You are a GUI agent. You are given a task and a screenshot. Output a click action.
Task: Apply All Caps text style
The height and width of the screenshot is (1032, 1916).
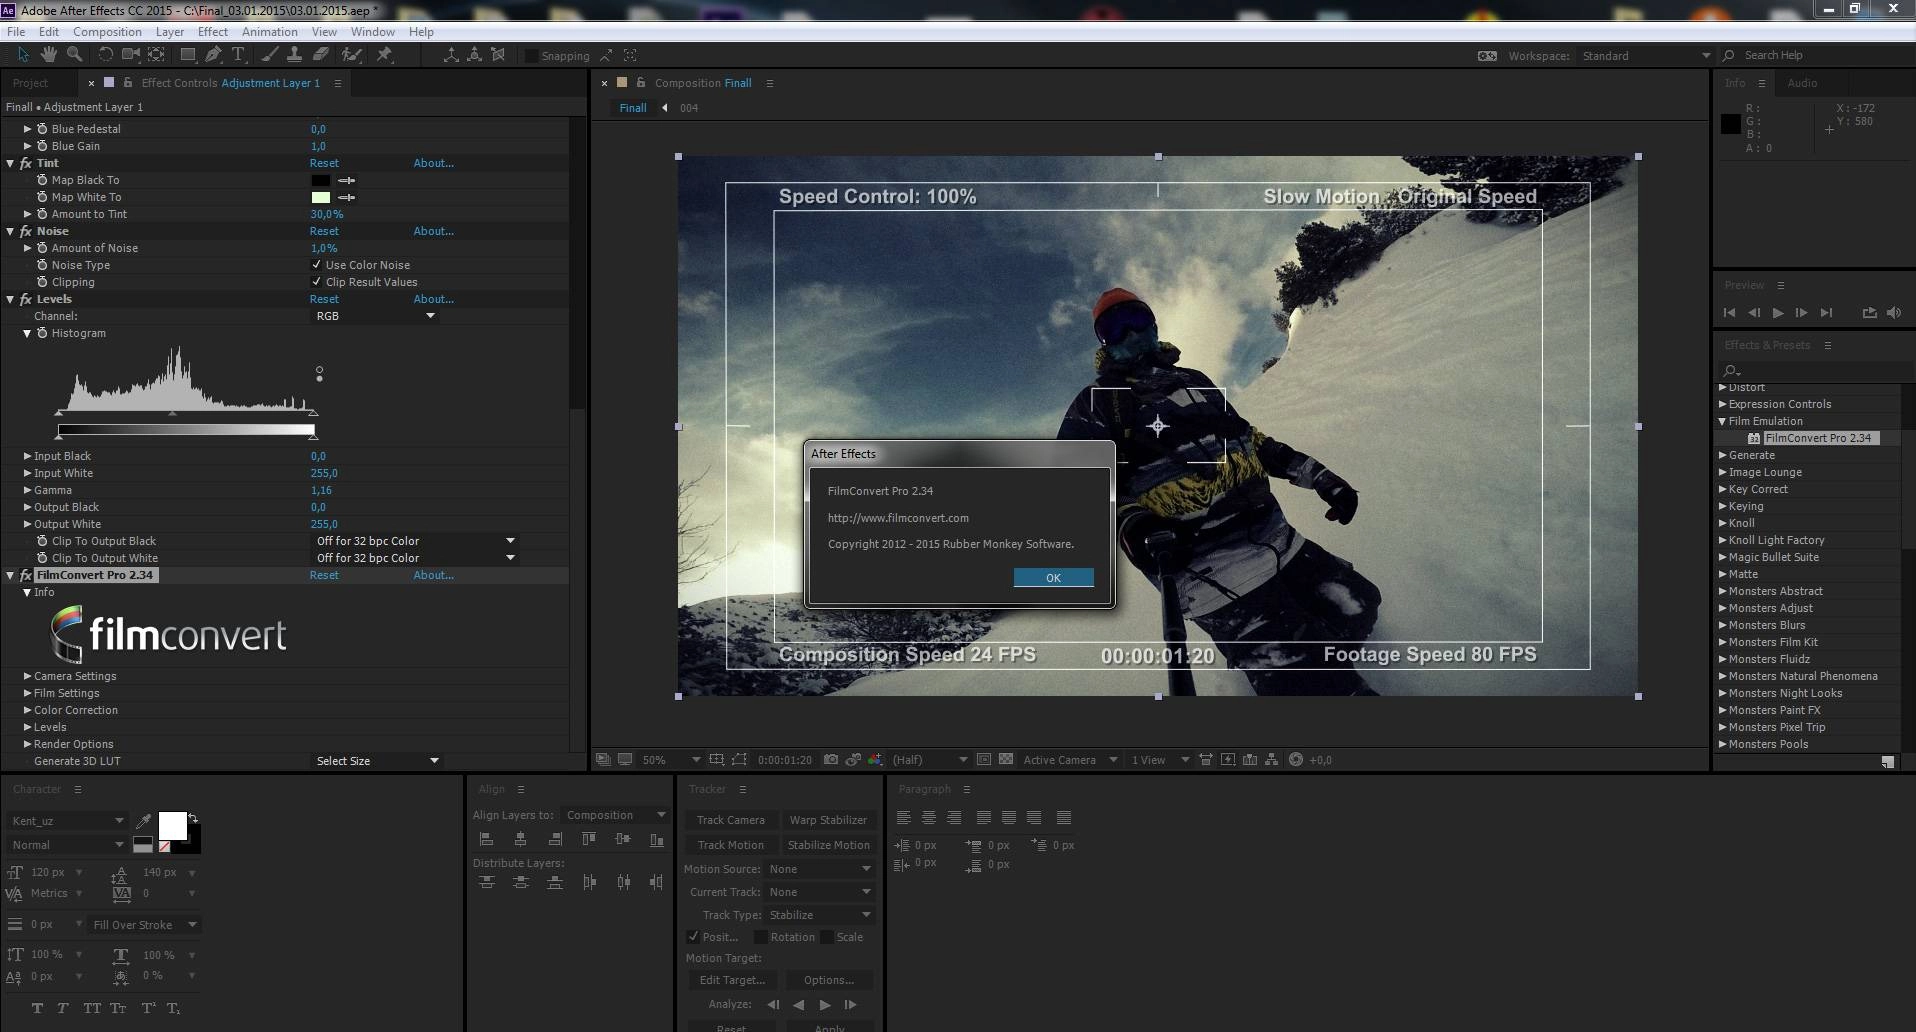[x=92, y=1008]
